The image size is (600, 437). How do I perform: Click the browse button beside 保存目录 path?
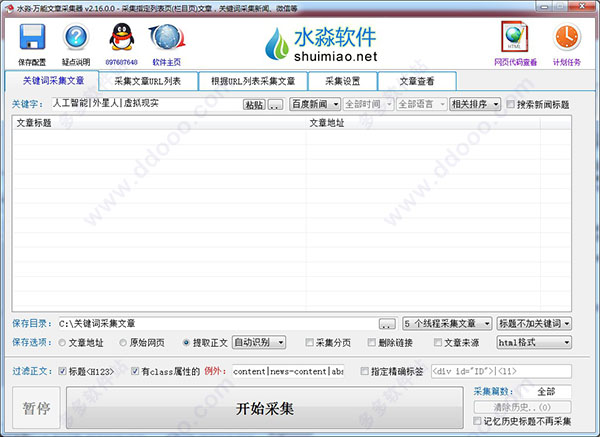tap(387, 324)
